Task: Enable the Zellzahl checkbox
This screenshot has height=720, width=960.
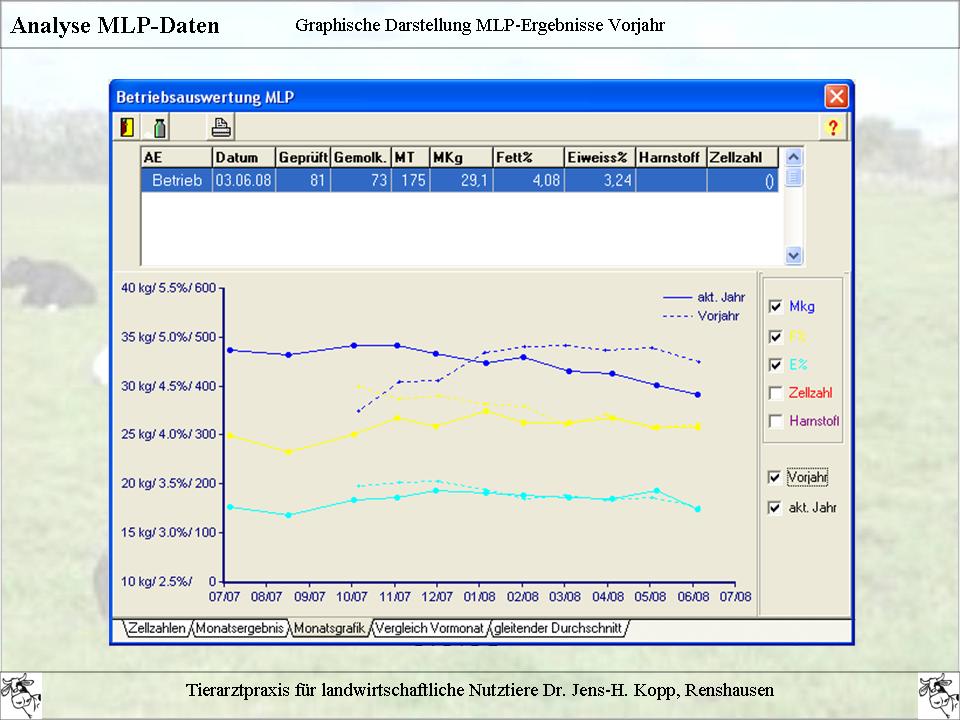Action: (775, 393)
